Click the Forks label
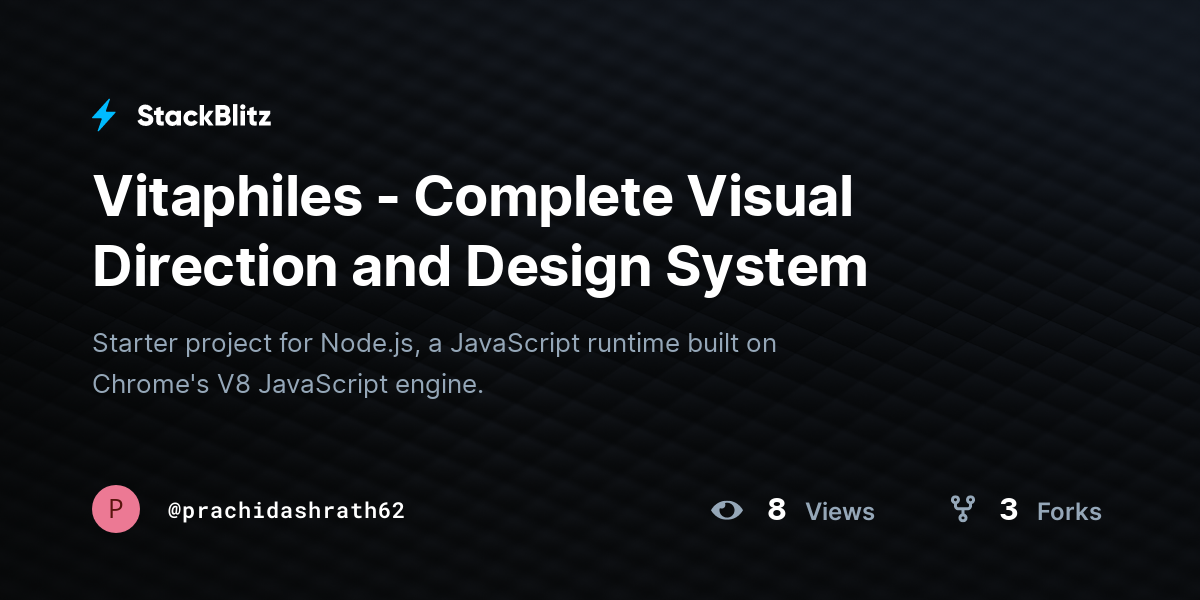This screenshot has height=600, width=1200. coord(1069,512)
